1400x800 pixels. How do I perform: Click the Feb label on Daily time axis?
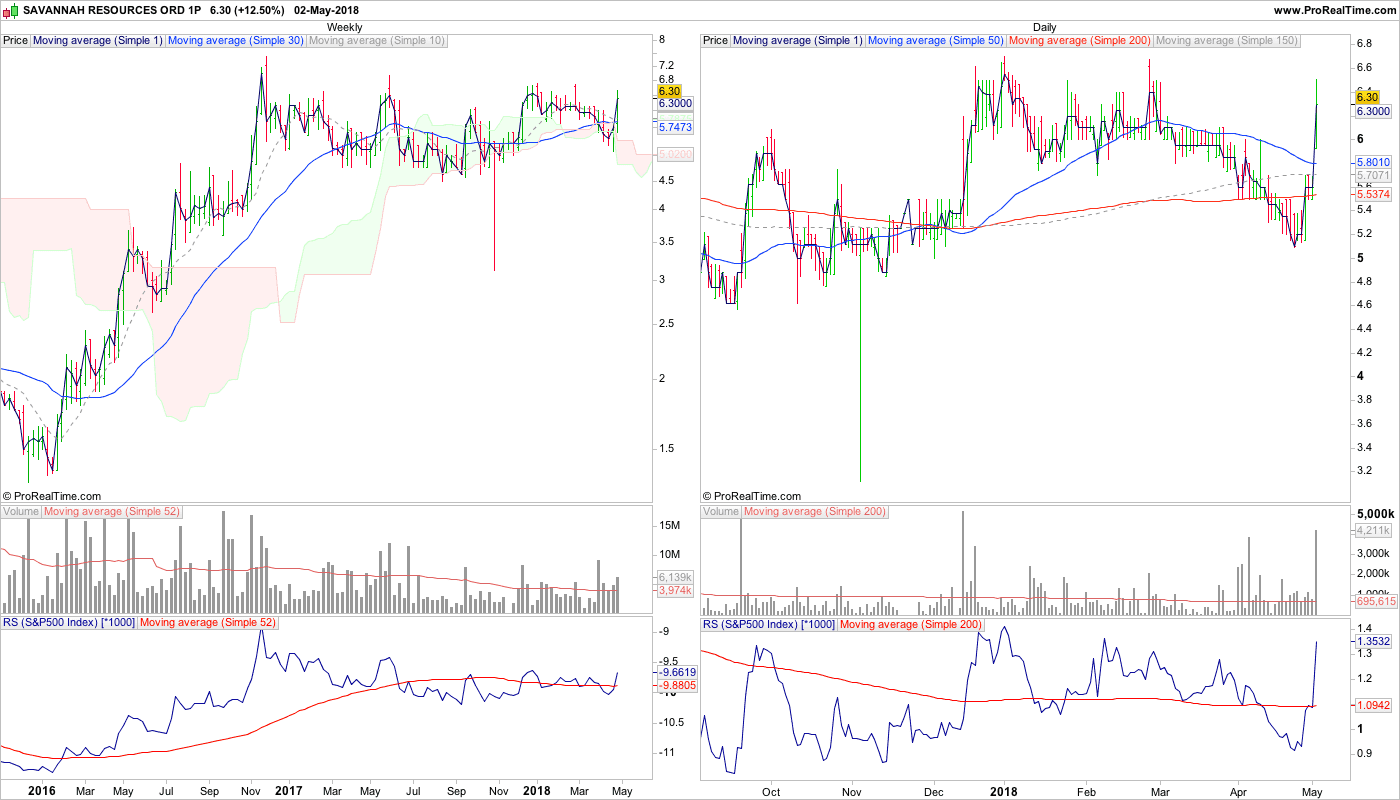tap(1087, 791)
